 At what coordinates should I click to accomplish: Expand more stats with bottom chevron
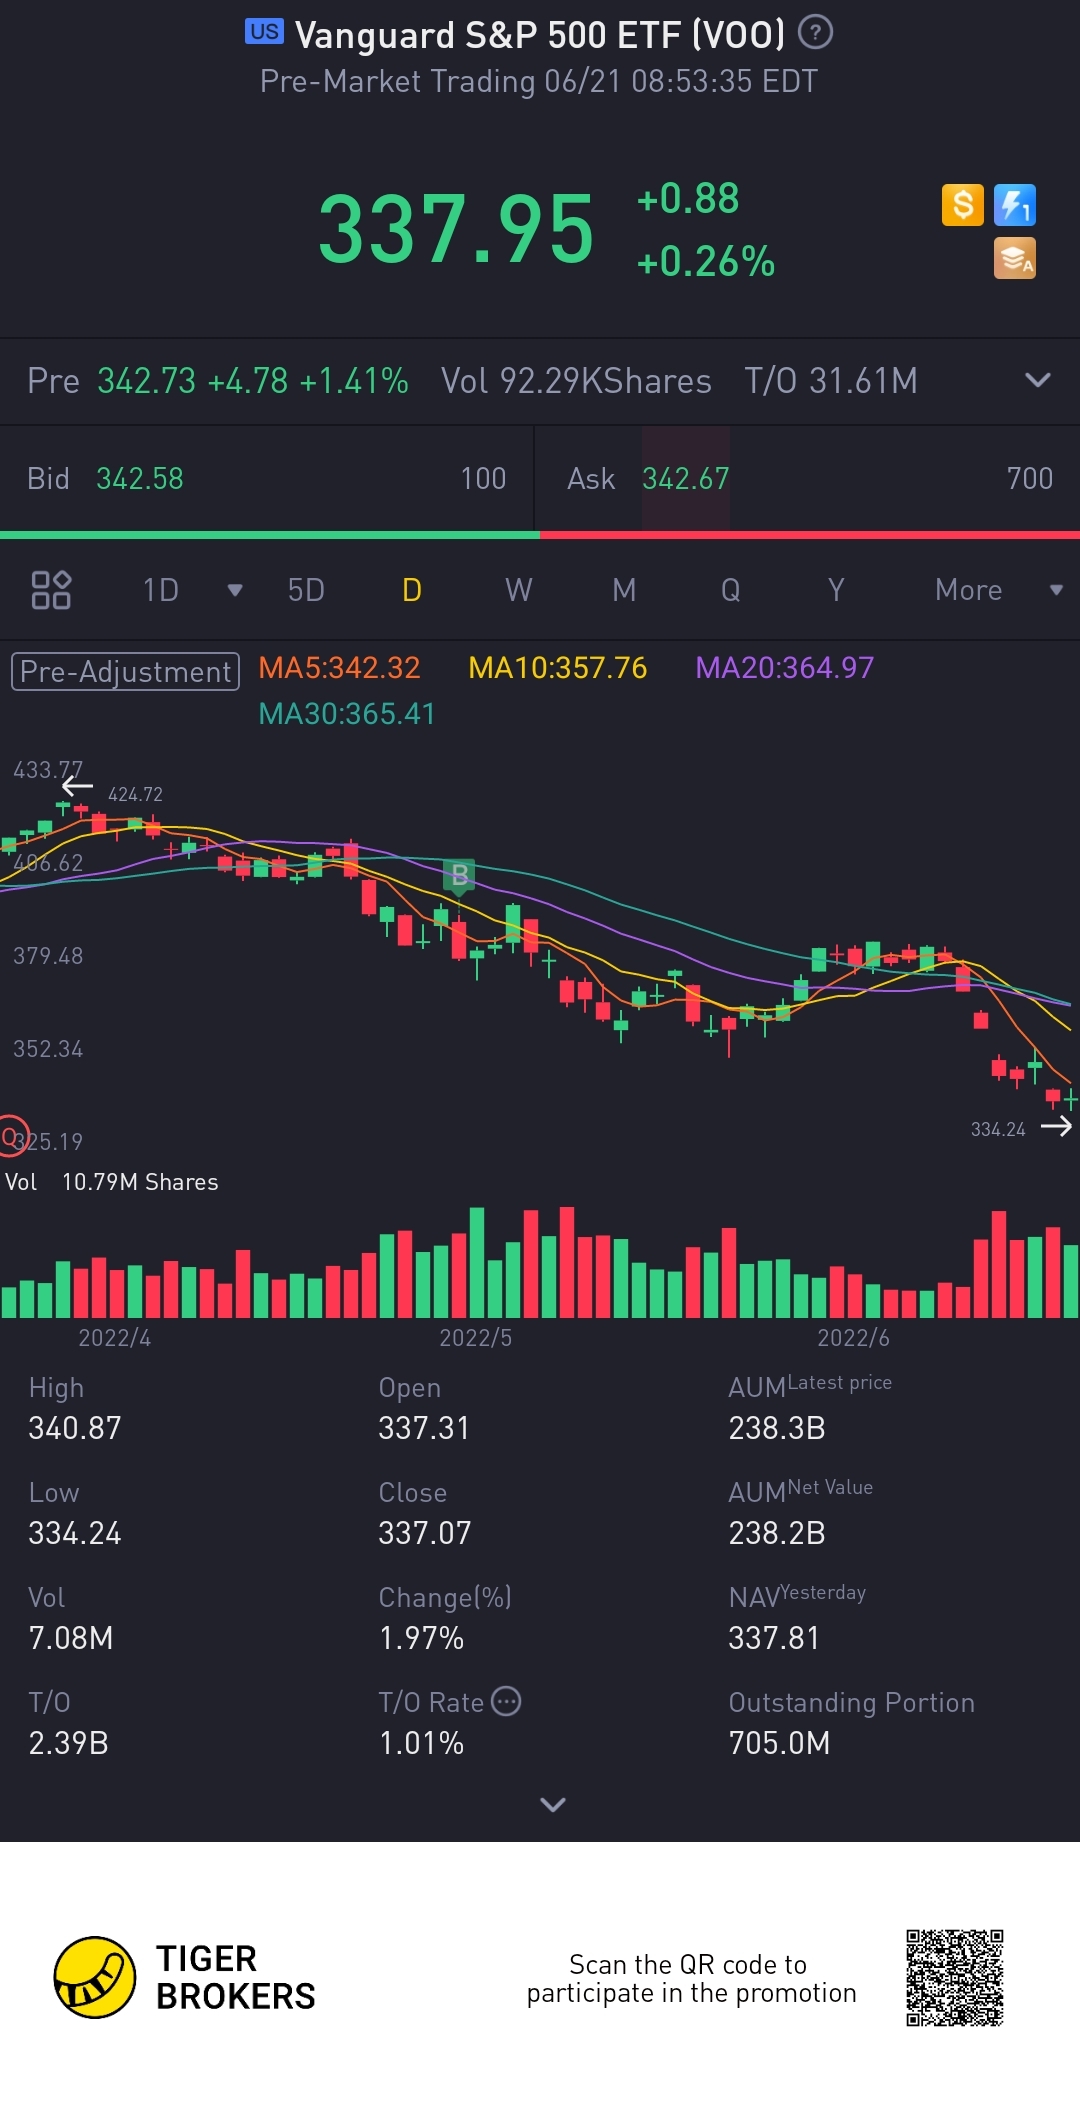553,1804
